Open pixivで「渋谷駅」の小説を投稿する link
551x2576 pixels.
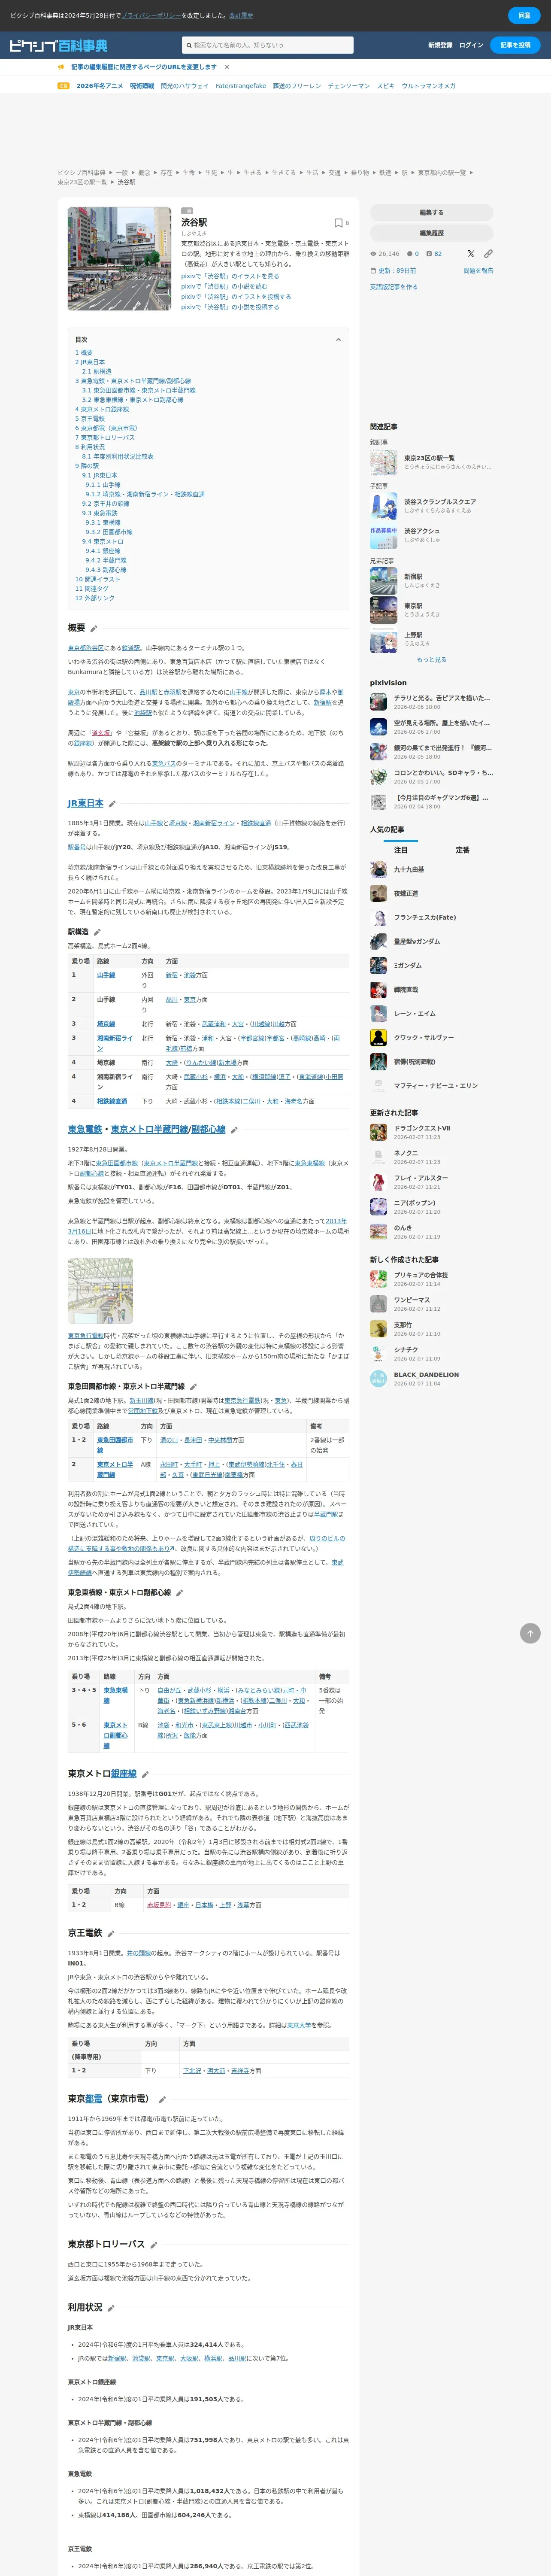(230, 307)
